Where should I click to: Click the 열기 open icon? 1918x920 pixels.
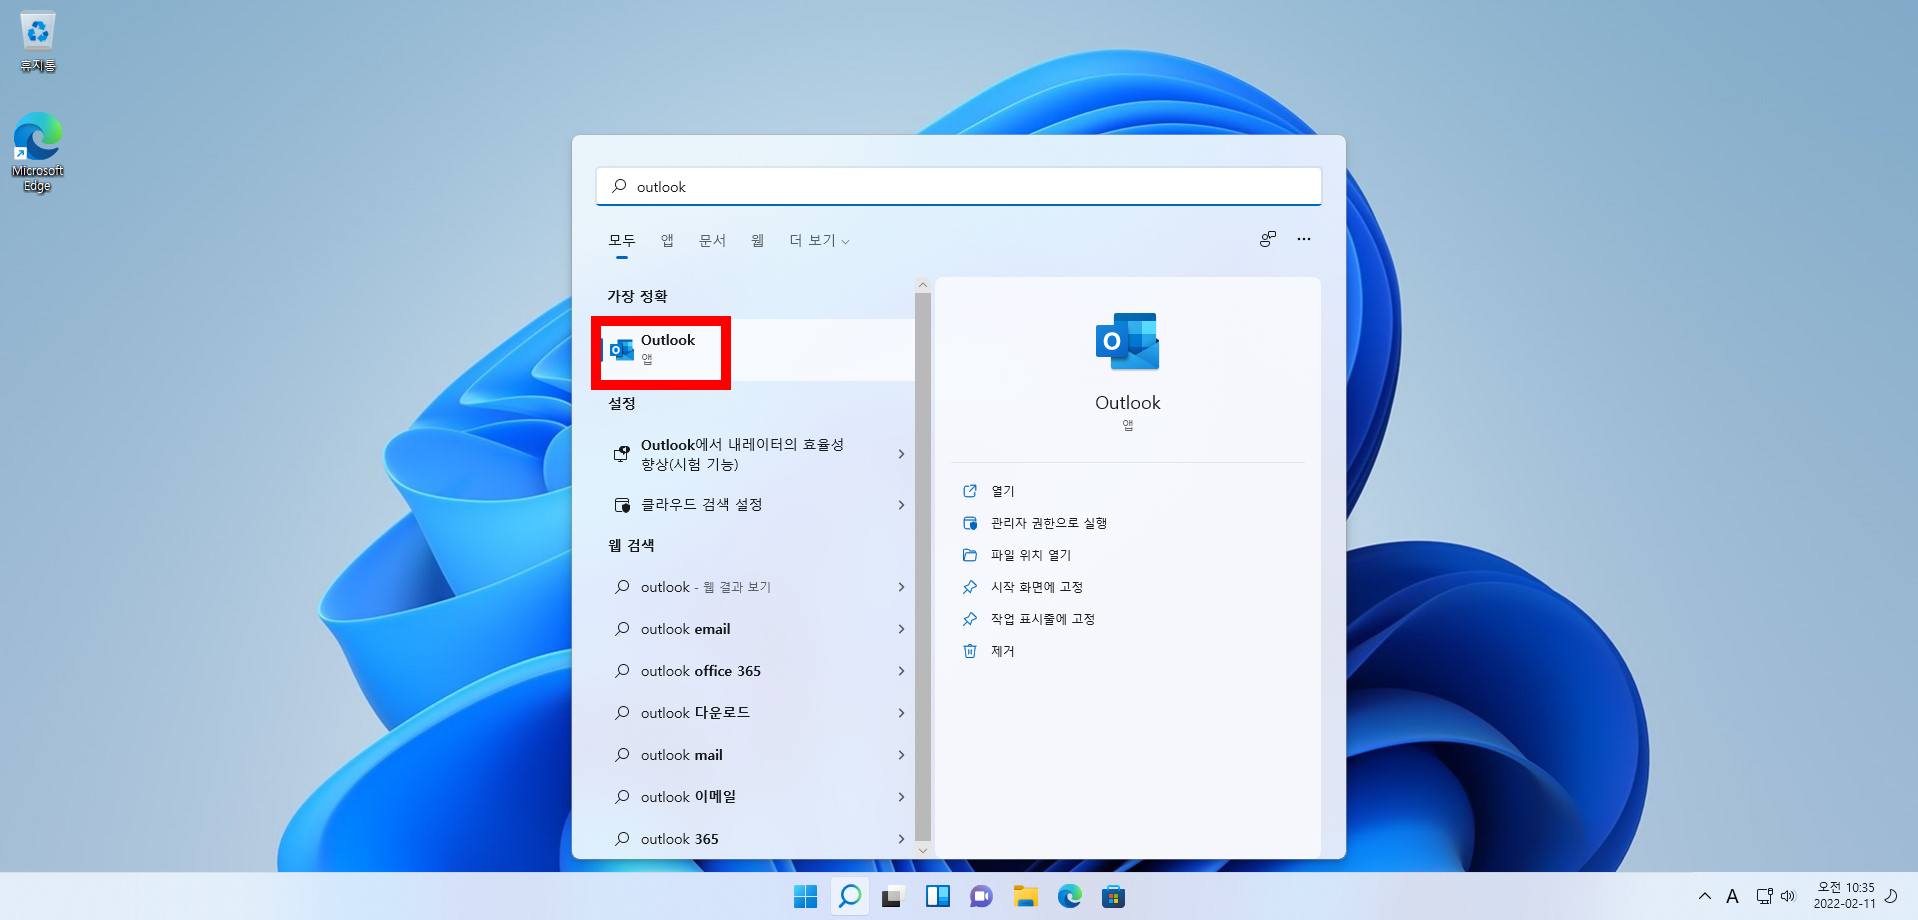coord(969,491)
